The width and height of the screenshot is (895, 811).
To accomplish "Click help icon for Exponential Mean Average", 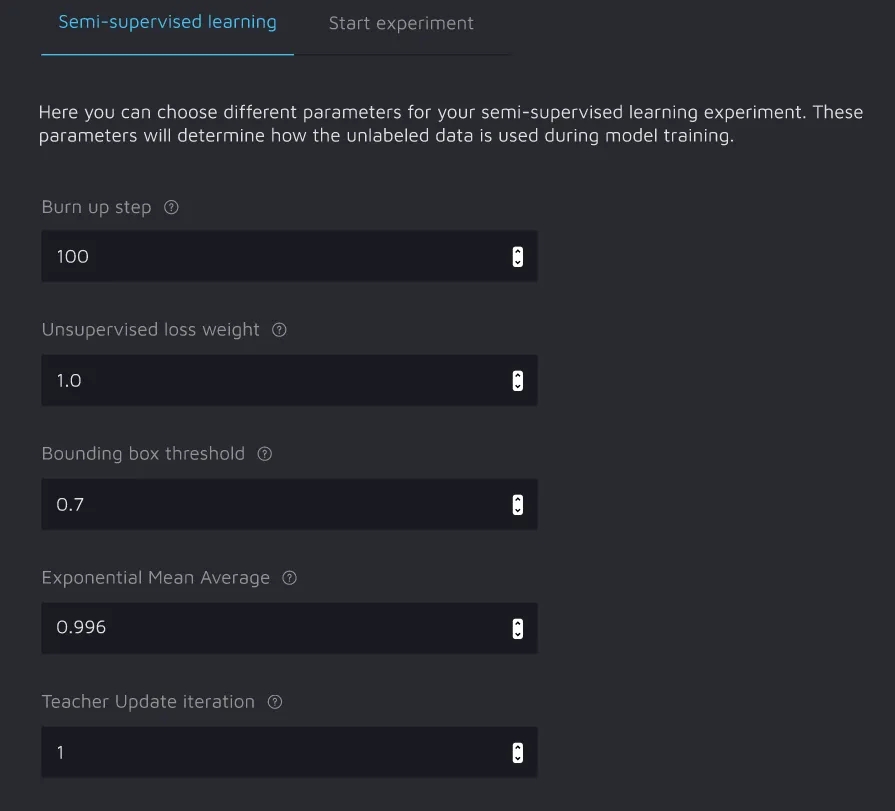I will 289,578.
